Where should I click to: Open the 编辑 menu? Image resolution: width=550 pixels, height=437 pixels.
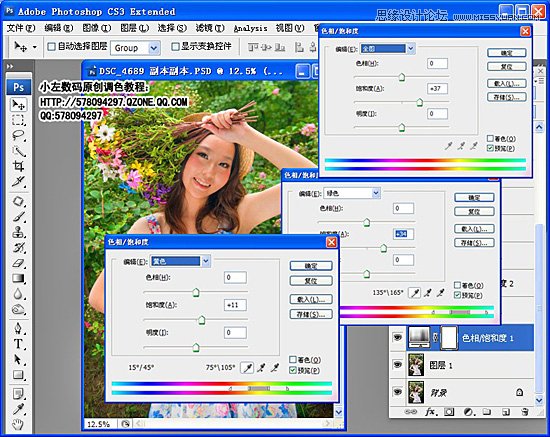59,28
